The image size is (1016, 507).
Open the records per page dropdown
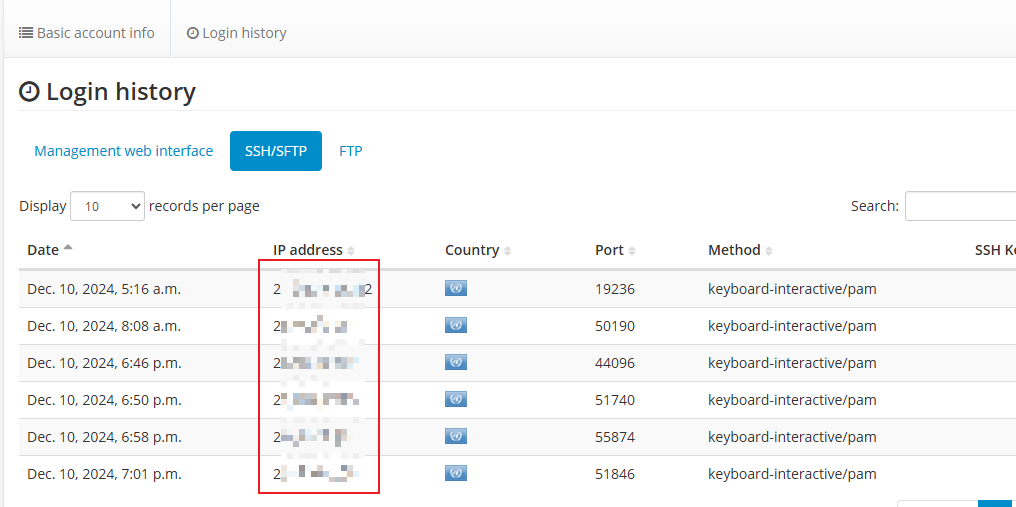pyautogui.click(x=108, y=206)
